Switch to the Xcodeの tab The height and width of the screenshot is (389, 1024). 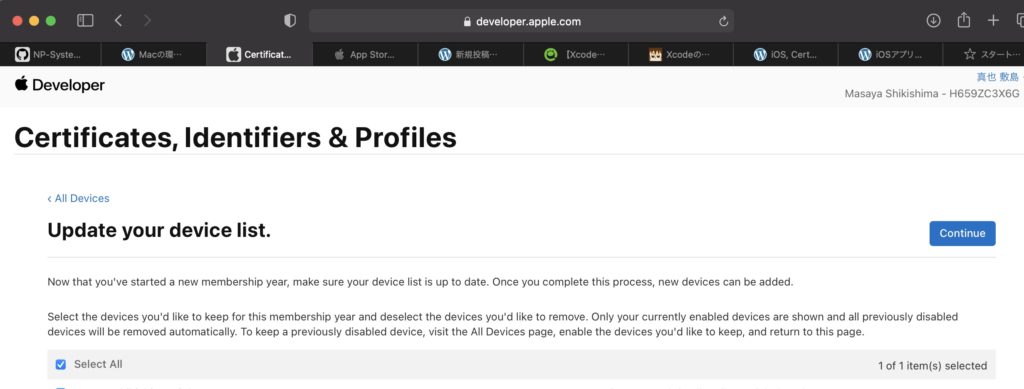pyautogui.click(x=681, y=55)
